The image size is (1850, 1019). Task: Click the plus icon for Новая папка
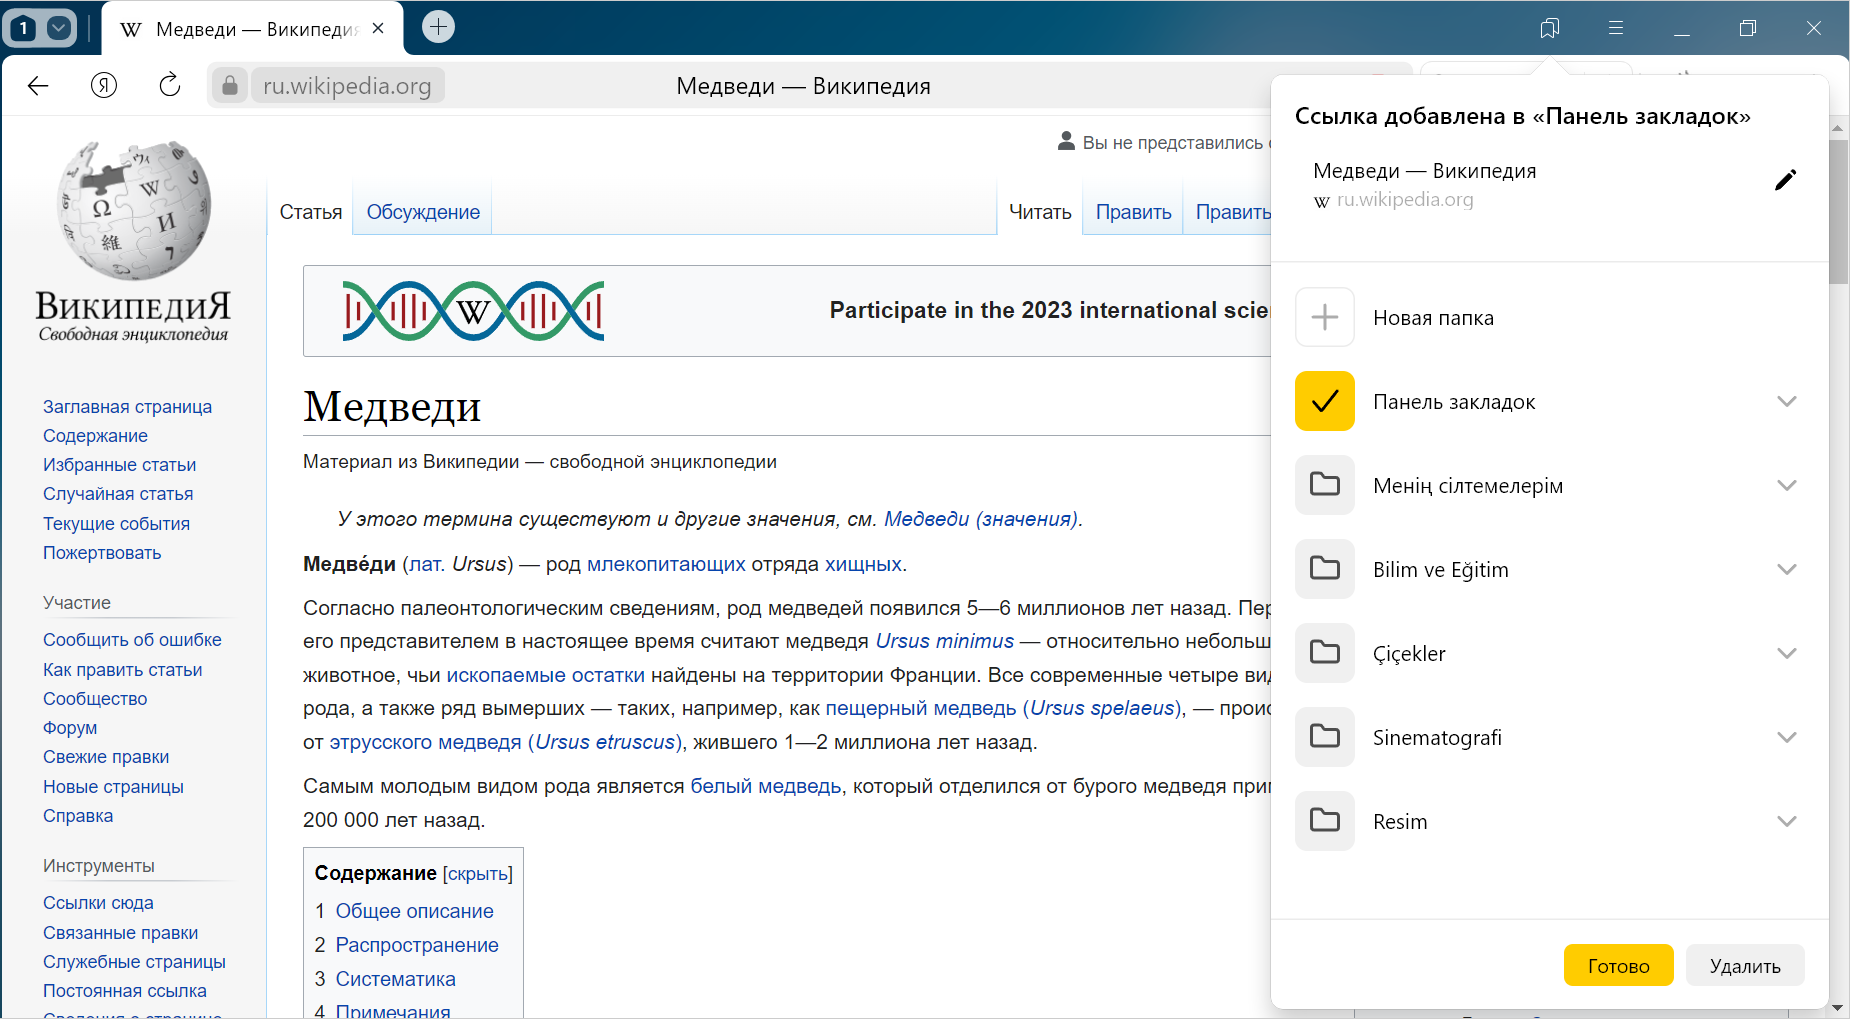point(1324,317)
